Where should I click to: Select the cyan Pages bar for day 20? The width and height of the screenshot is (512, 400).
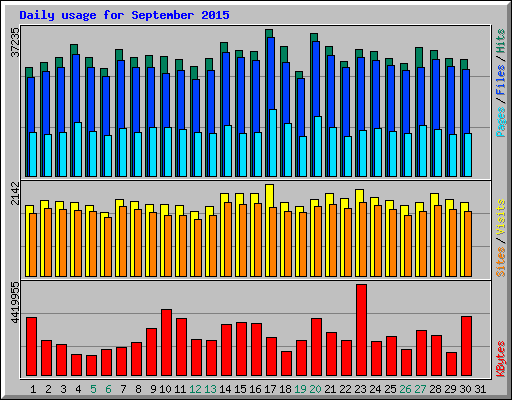[318, 146]
